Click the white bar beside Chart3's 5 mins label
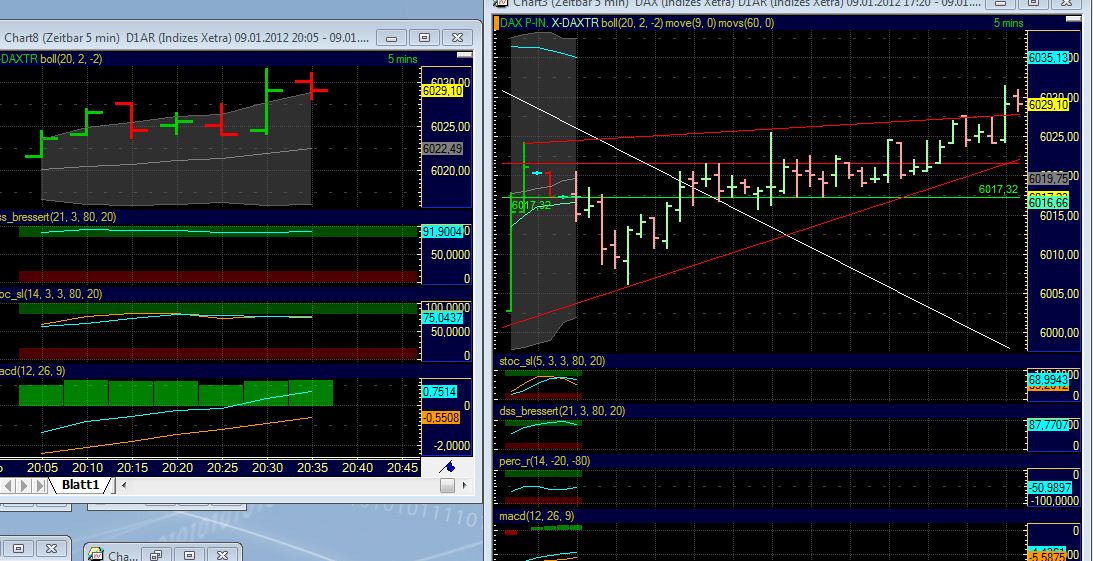The height and width of the screenshot is (561, 1093). coord(1072,17)
